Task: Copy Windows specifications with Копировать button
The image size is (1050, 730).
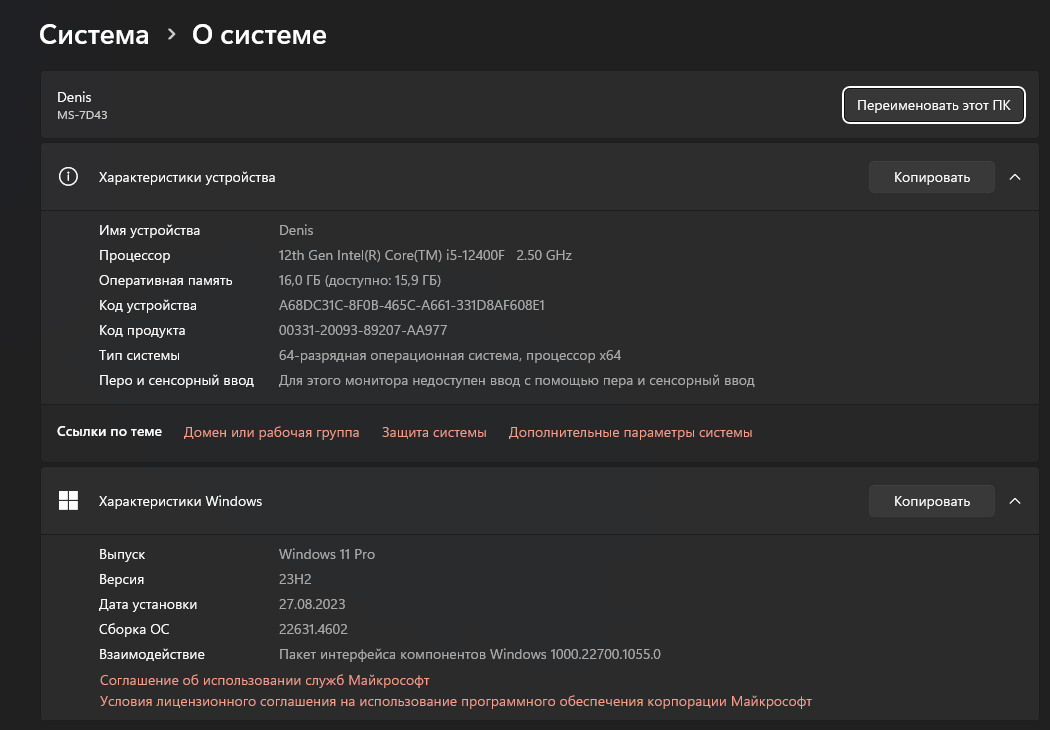Action: (931, 501)
